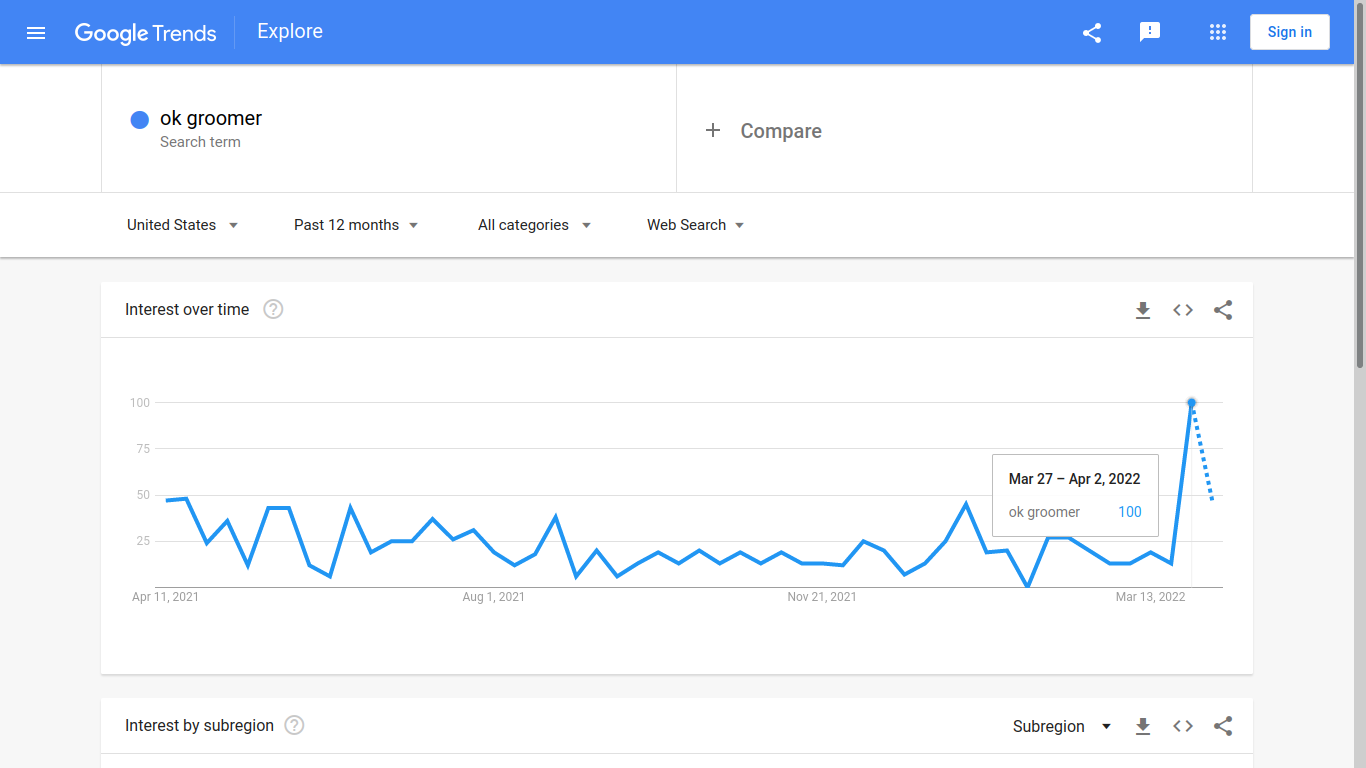The height and width of the screenshot is (768, 1366).
Task: Embed the Interest by subregion widget
Action: coord(1183,726)
